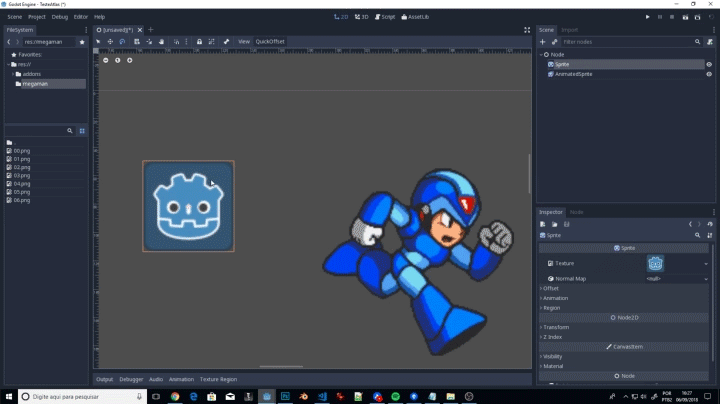Viewport: 720px width, 404px height.
Task: Click the group children icon beside lock
Action: coord(211,42)
